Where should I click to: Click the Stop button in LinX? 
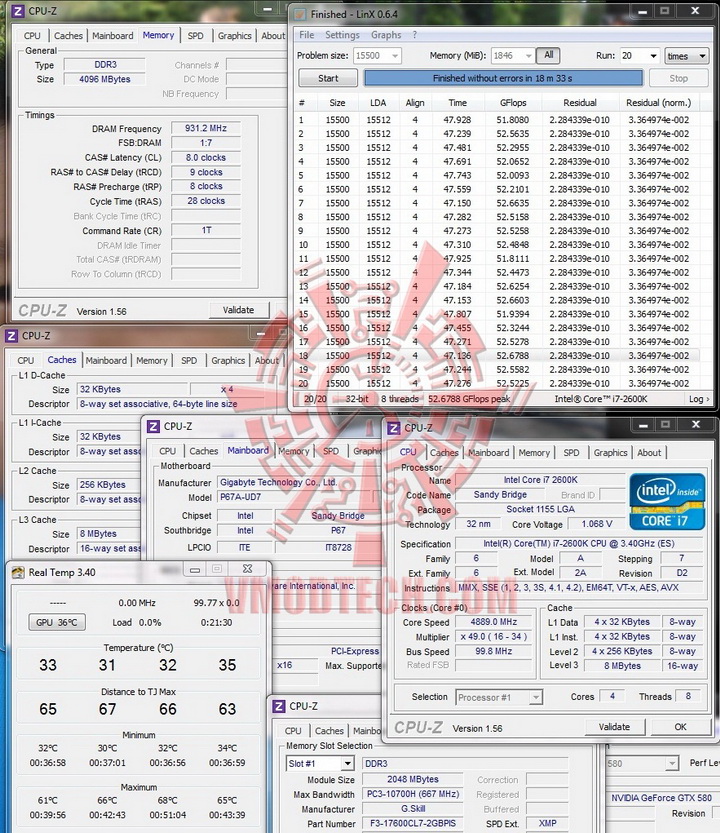[678, 78]
